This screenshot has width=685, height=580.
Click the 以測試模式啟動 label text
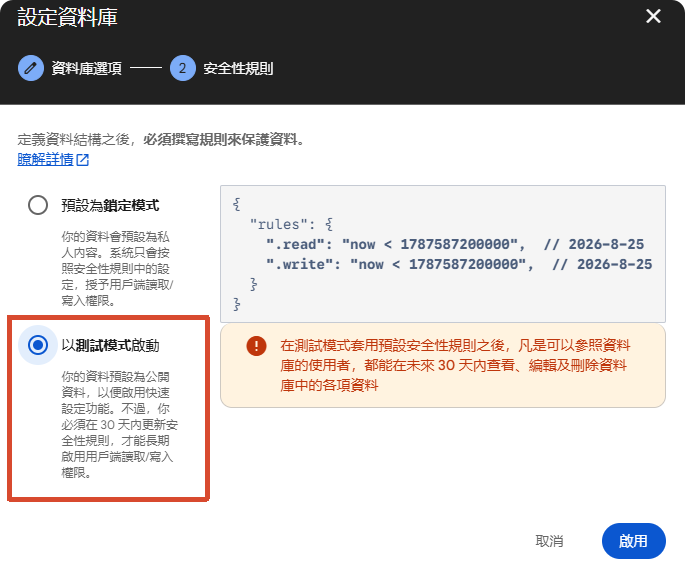click(110, 345)
